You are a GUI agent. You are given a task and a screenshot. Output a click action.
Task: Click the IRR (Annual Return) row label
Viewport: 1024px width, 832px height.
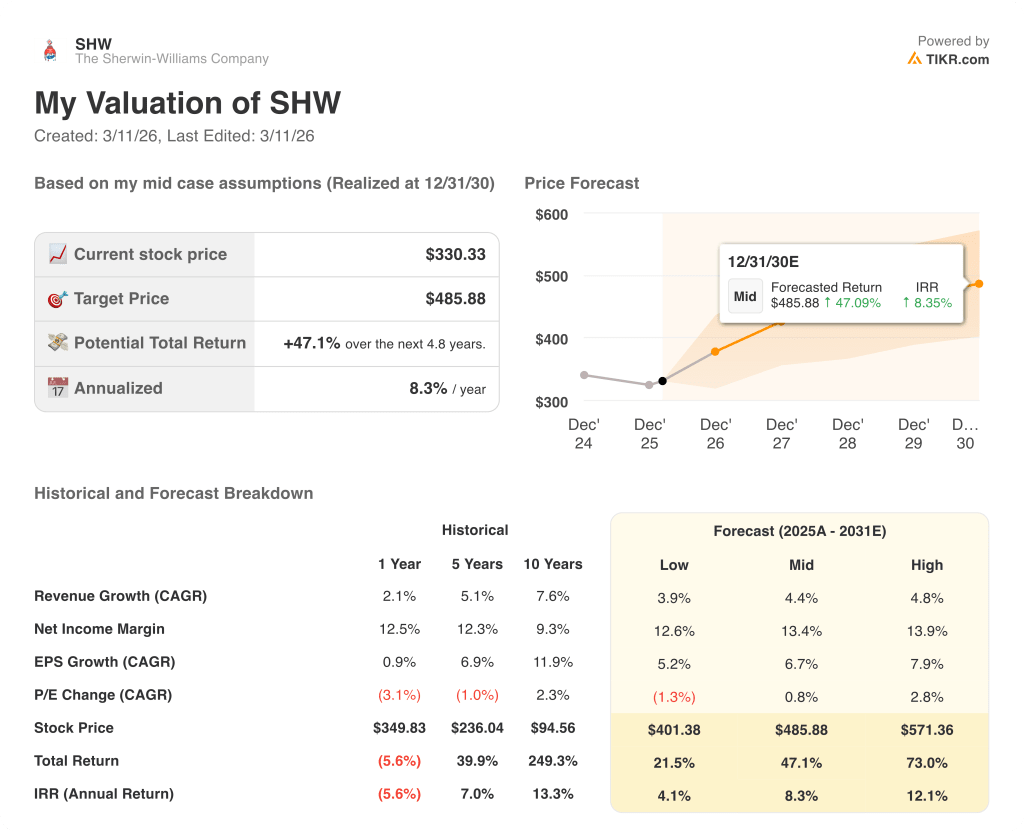point(102,794)
